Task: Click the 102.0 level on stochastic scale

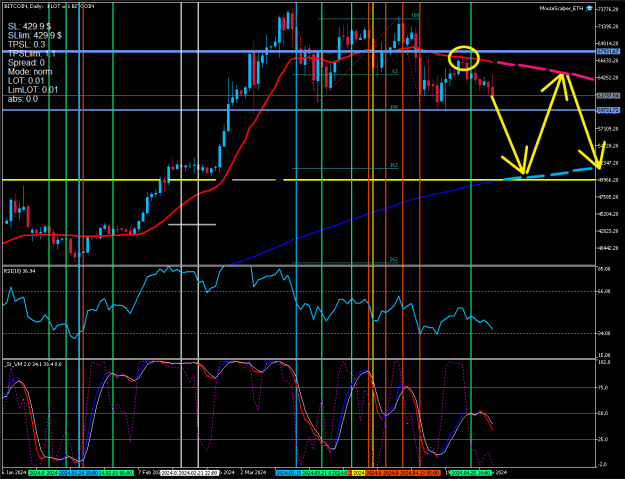Action: (x=605, y=362)
